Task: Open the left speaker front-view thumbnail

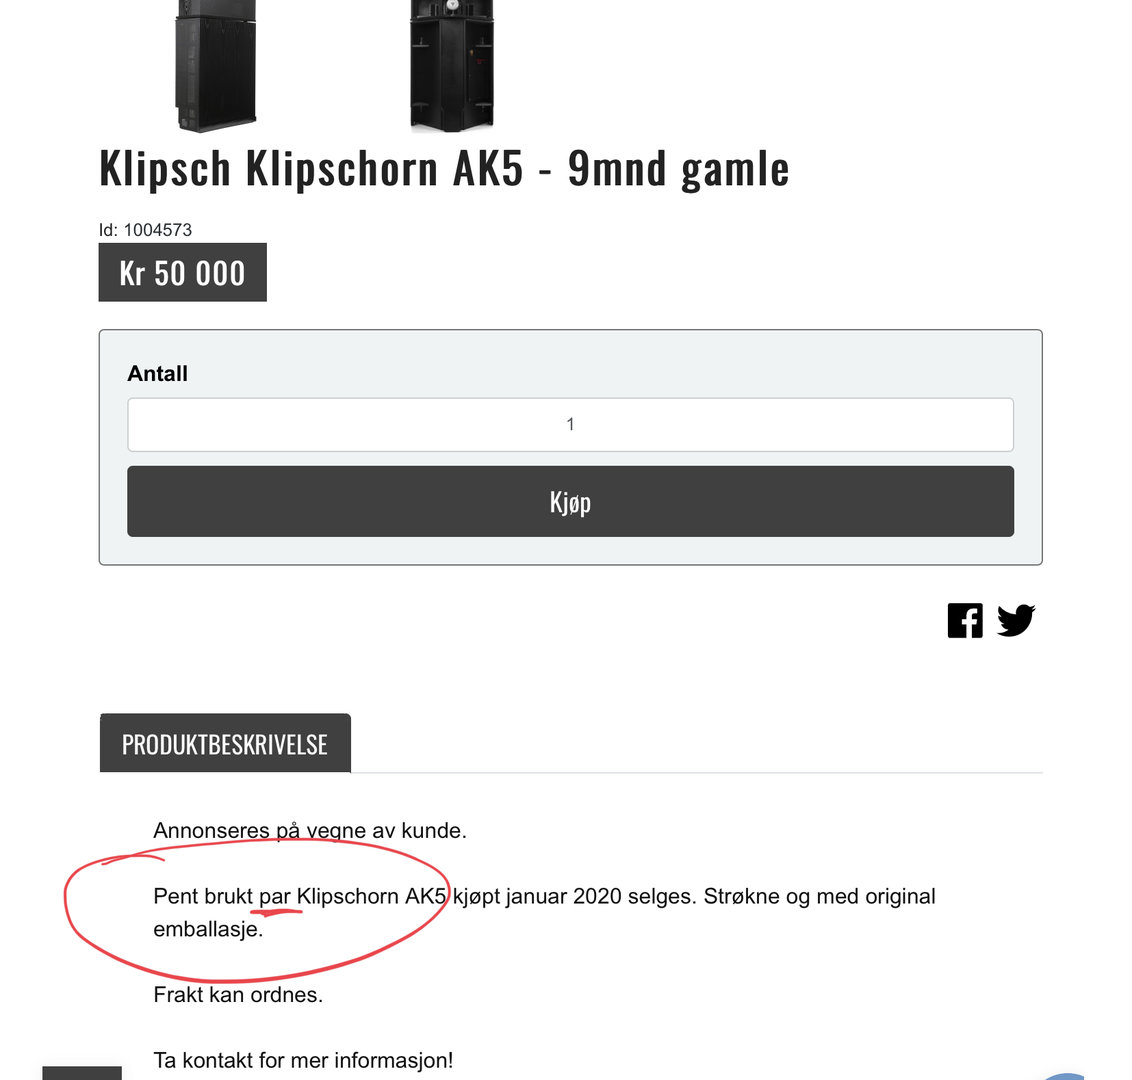Action: pos(216,66)
